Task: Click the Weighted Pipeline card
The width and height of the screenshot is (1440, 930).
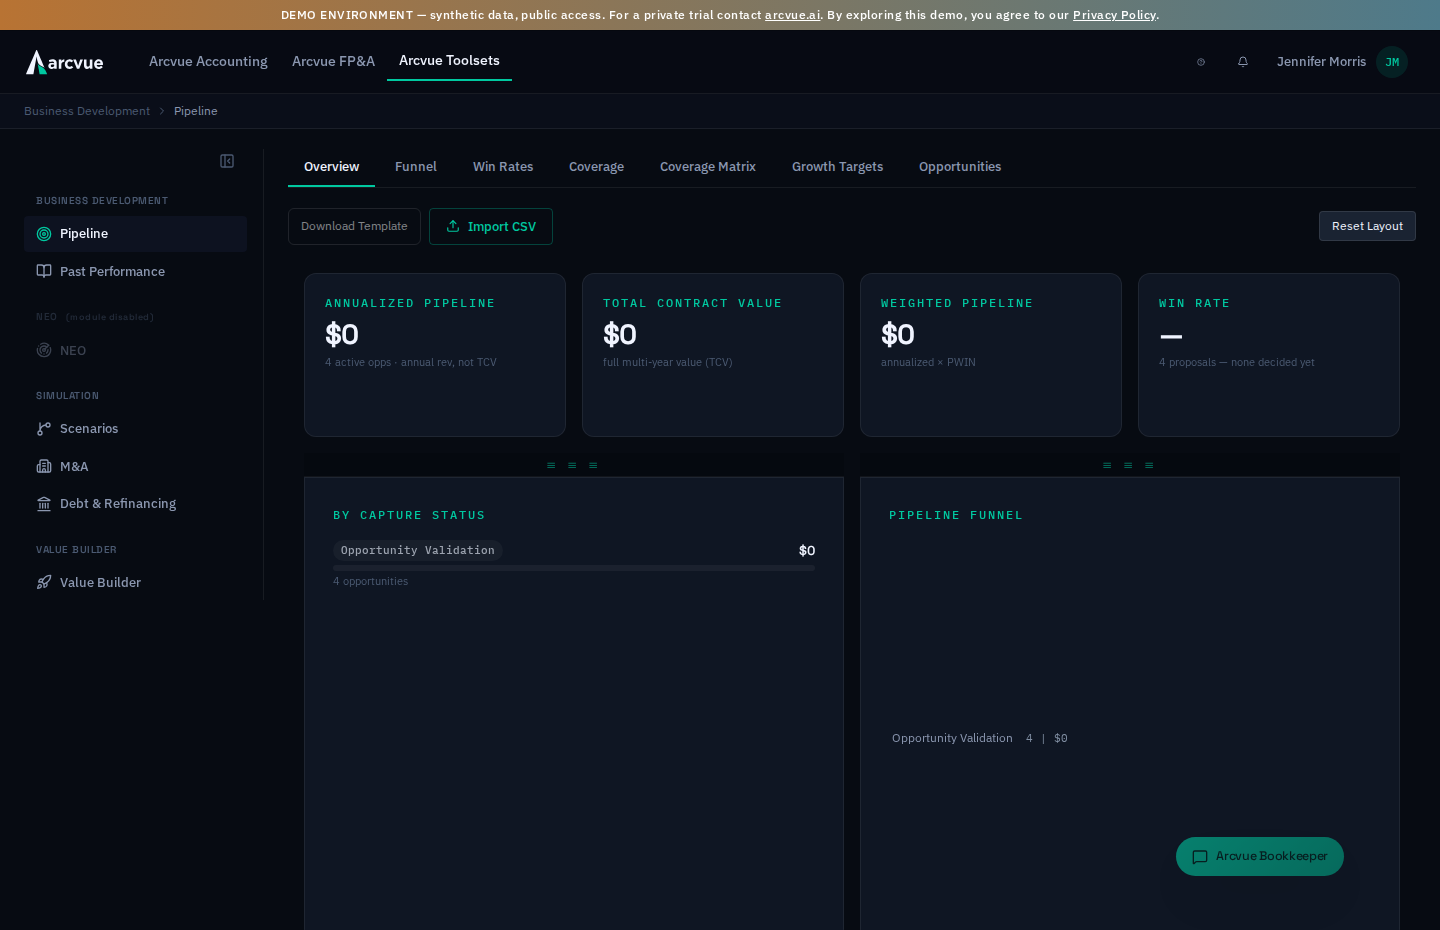Action: pyautogui.click(x=991, y=355)
